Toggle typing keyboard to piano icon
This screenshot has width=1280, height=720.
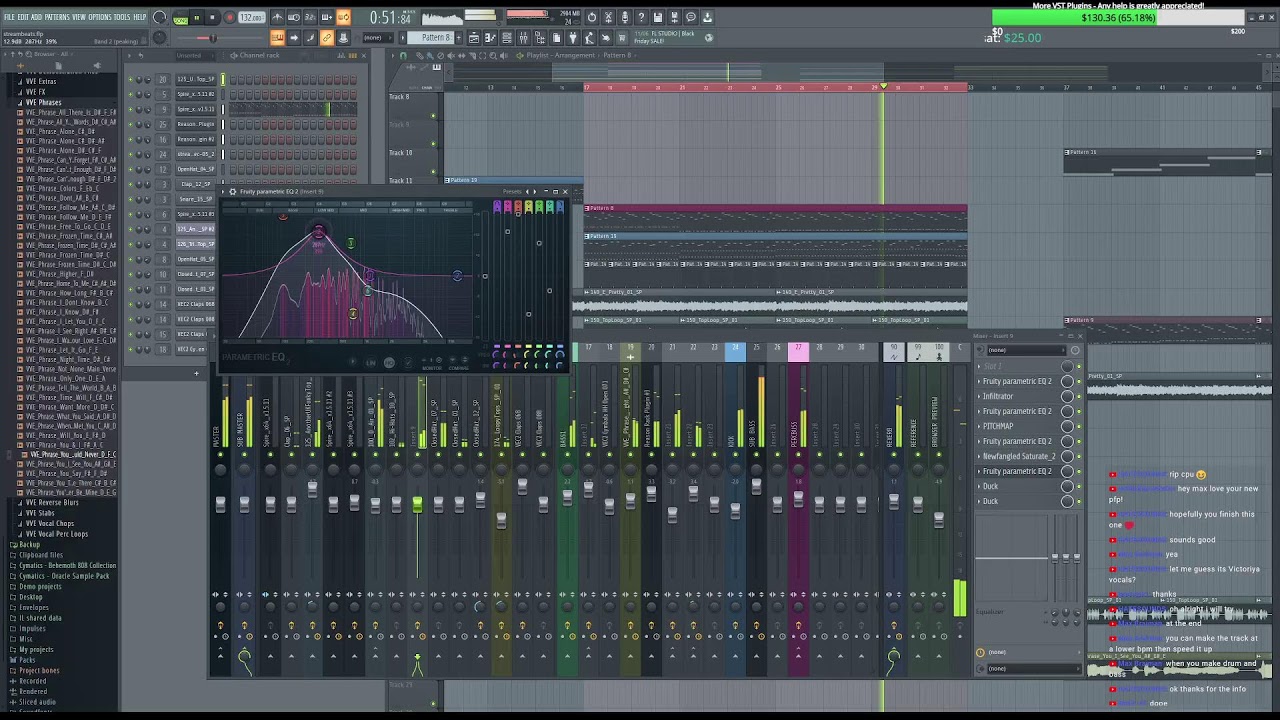[277, 38]
